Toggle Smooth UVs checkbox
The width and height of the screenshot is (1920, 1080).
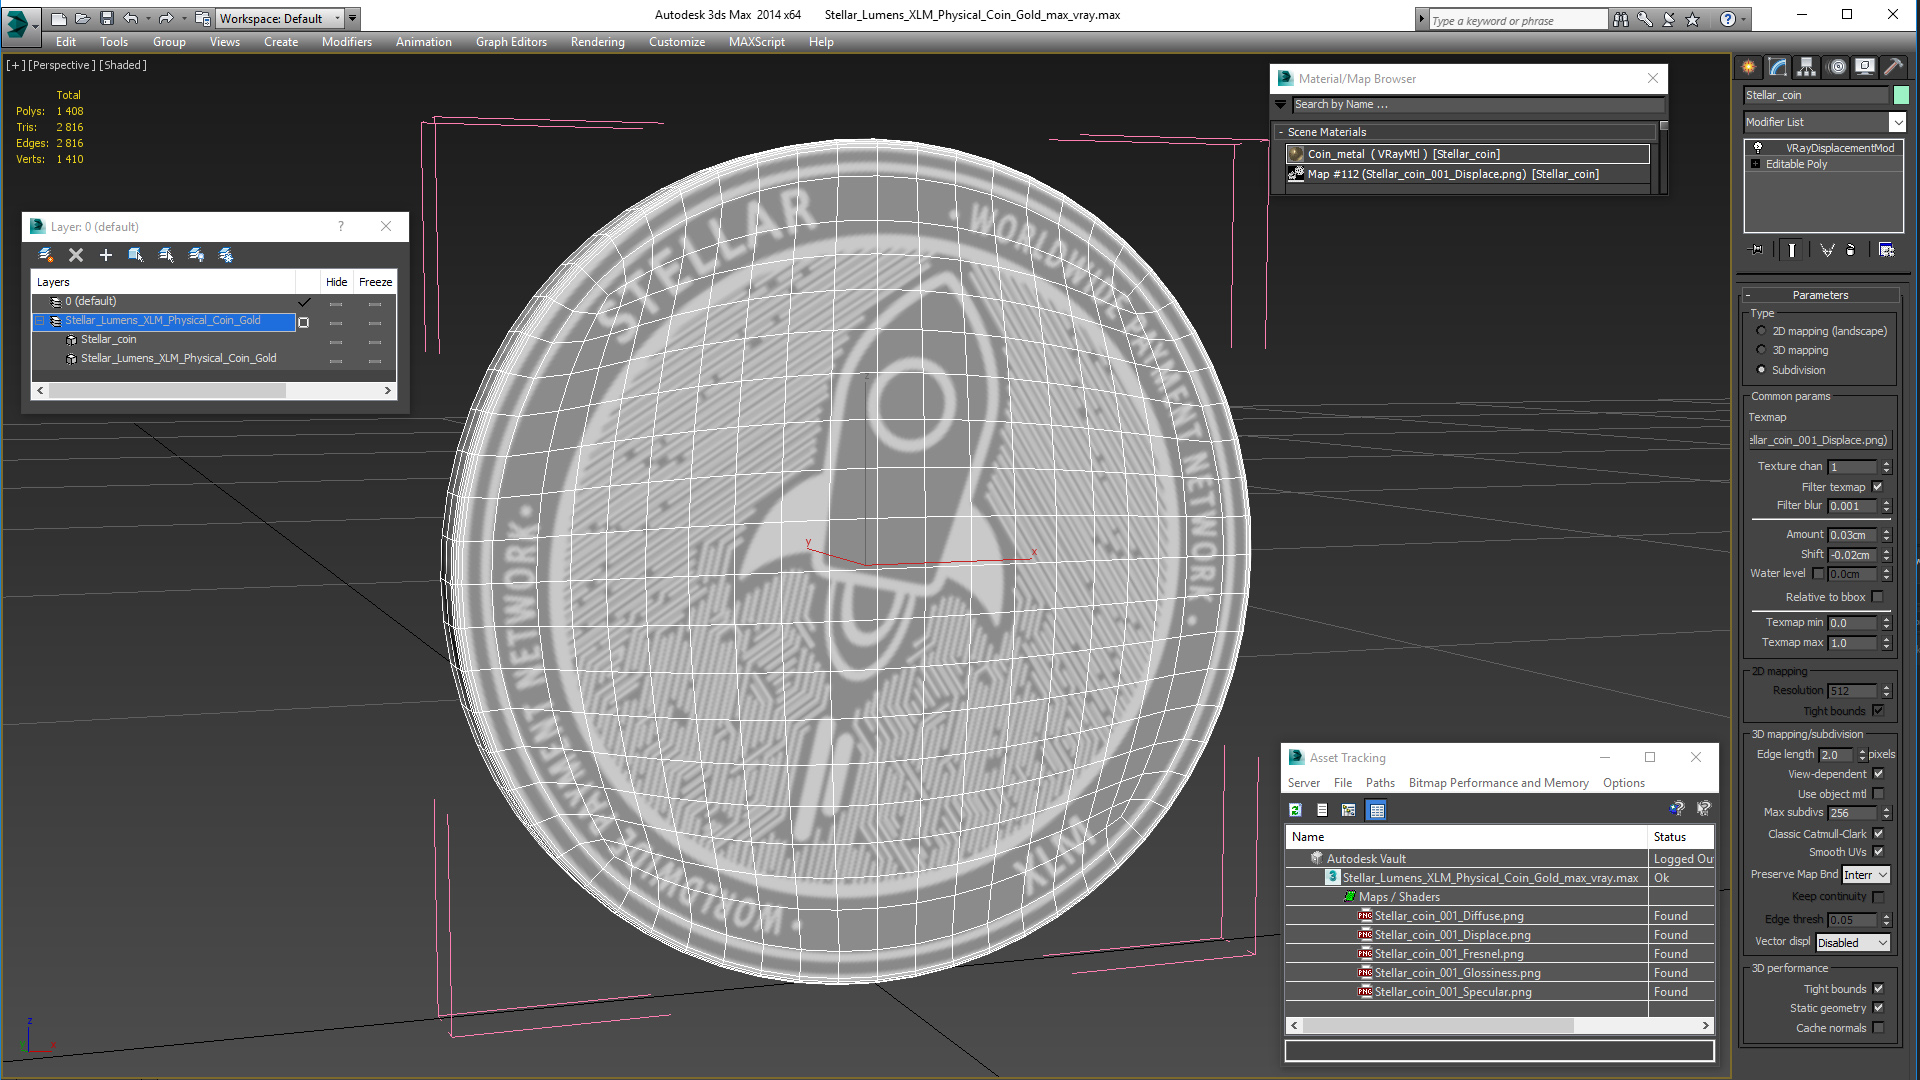(1878, 852)
